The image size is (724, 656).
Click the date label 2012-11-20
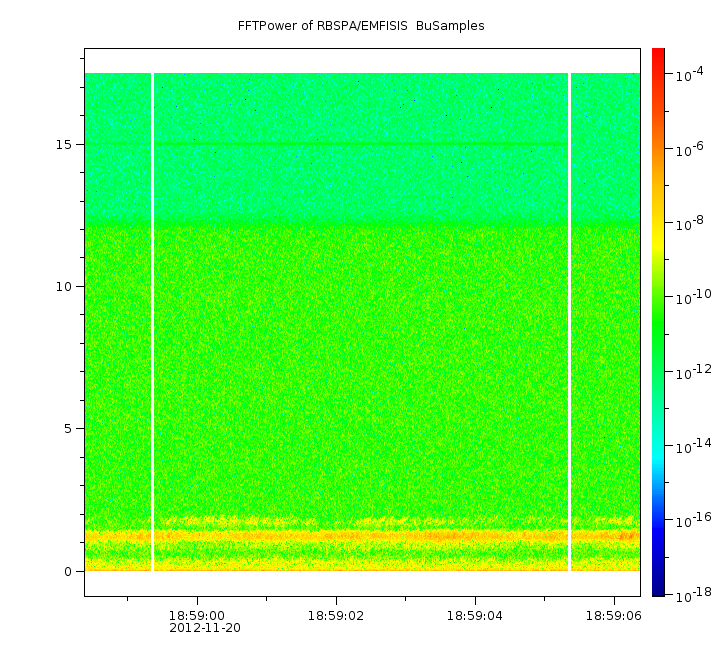pos(205,628)
